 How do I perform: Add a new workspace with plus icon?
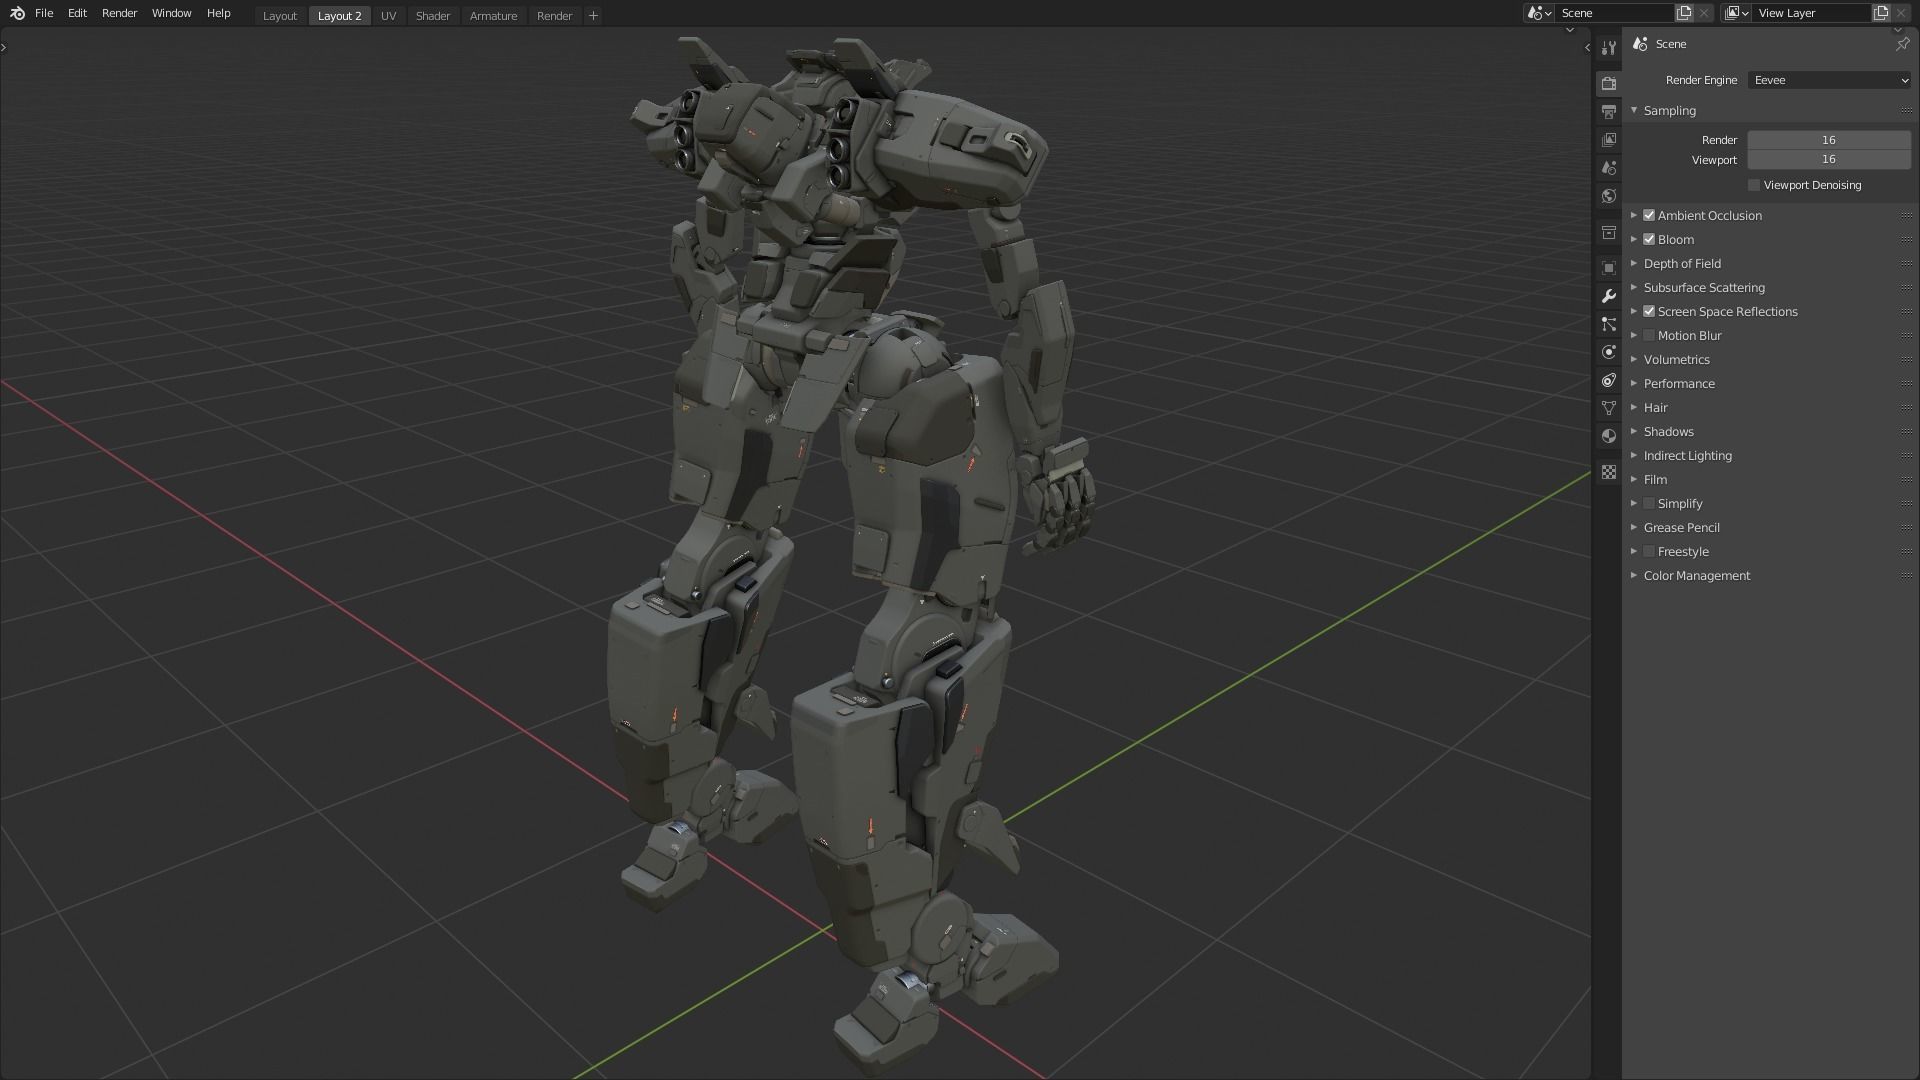click(x=593, y=15)
